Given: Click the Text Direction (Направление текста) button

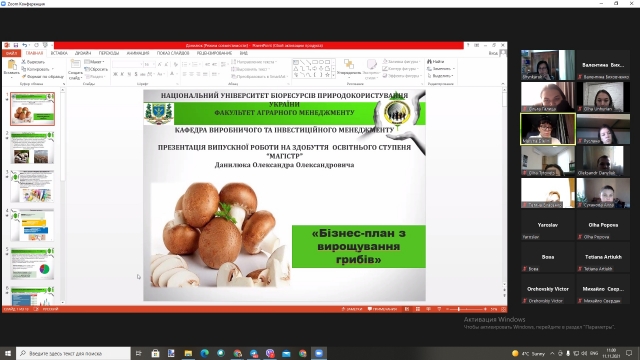Looking at the screenshot, I should [x=253, y=62].
